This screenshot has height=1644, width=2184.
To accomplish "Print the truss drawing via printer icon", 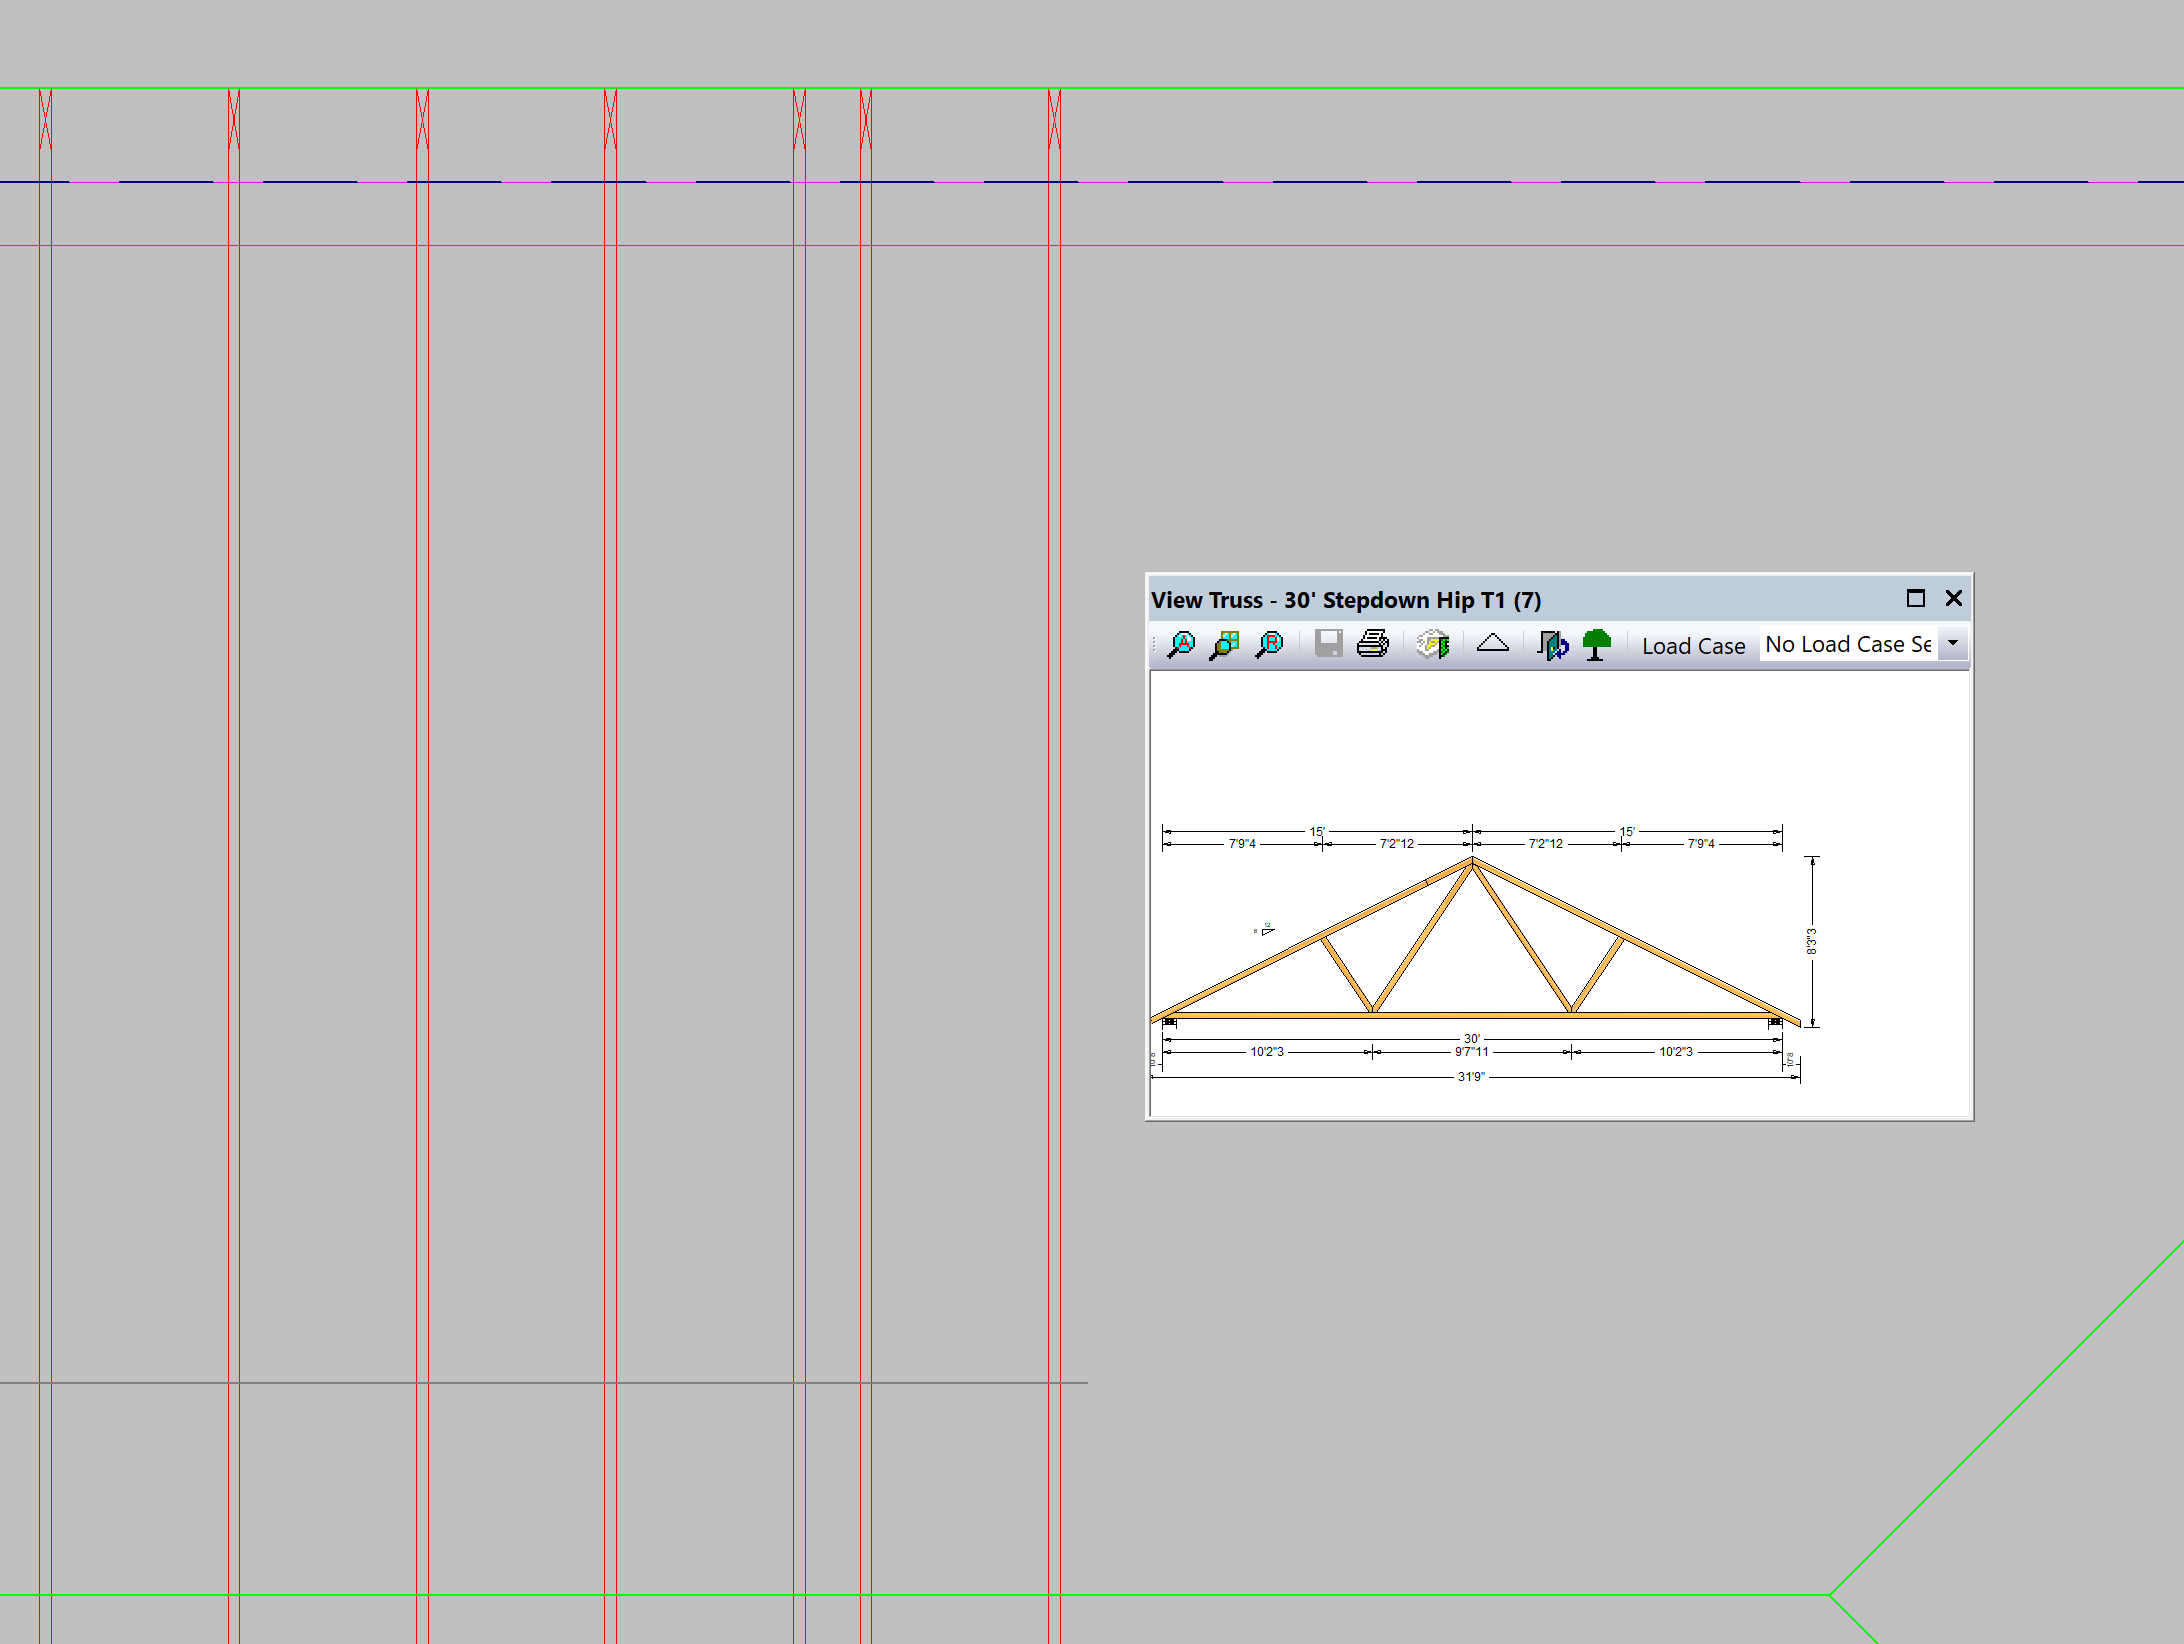I will point(1373,644).
